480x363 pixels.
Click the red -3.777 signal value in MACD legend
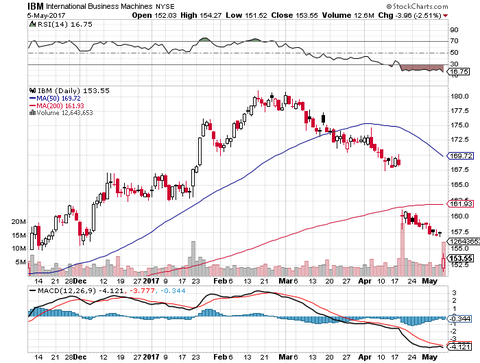pos(142,291)
